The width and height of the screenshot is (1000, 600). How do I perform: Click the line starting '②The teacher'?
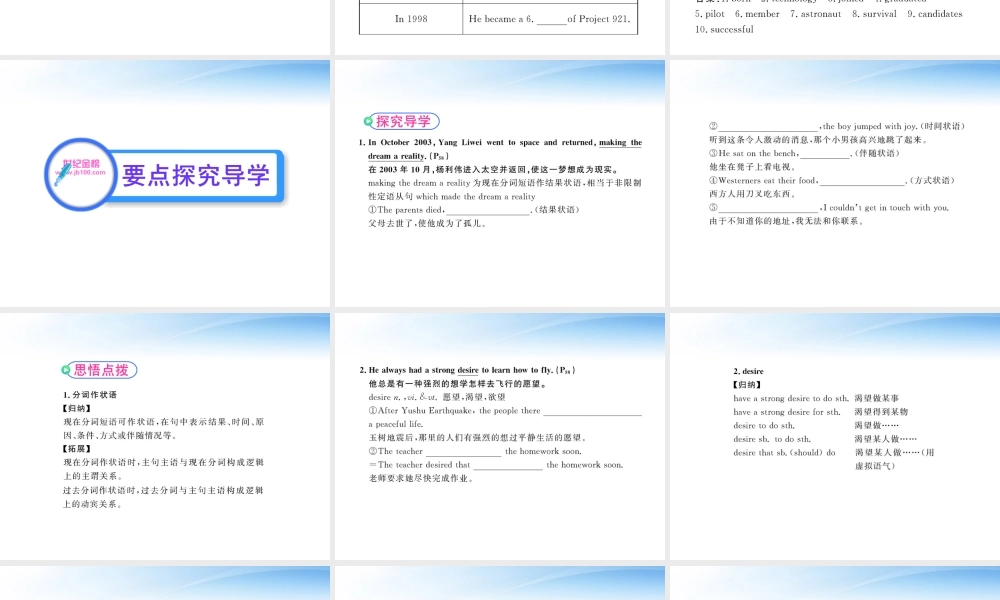tap(474, 451)
